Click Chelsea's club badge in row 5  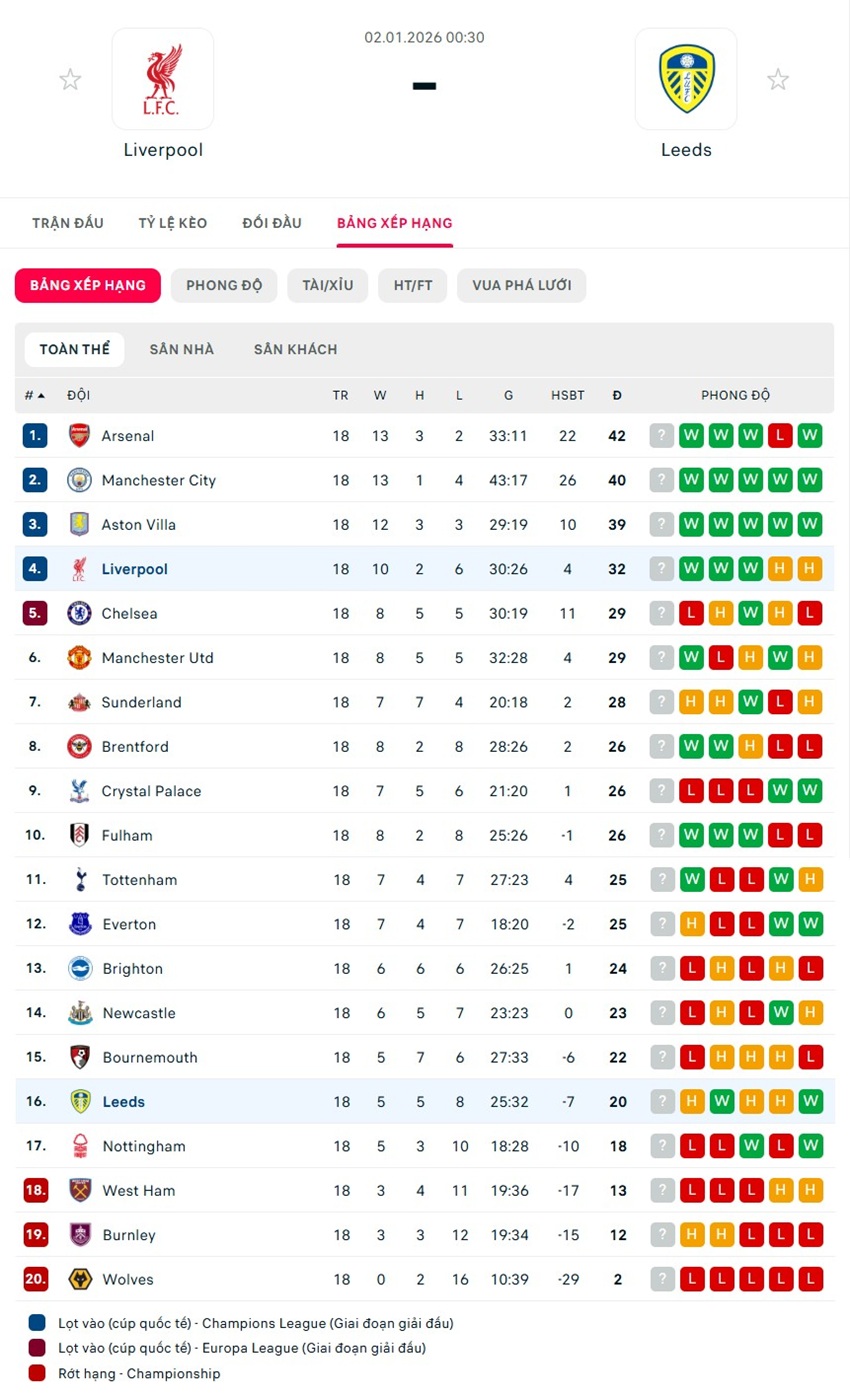pos(78,613)
